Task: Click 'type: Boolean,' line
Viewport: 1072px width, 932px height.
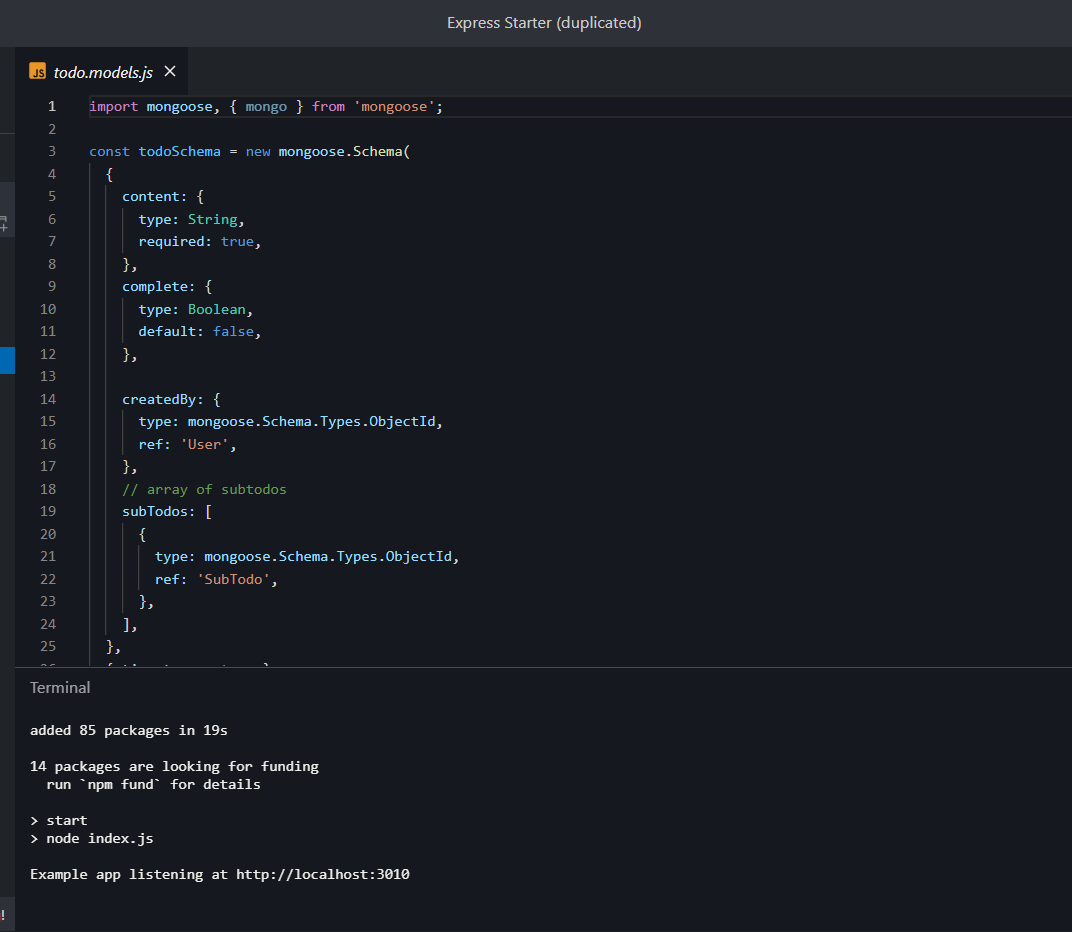Action: point(196,310)
